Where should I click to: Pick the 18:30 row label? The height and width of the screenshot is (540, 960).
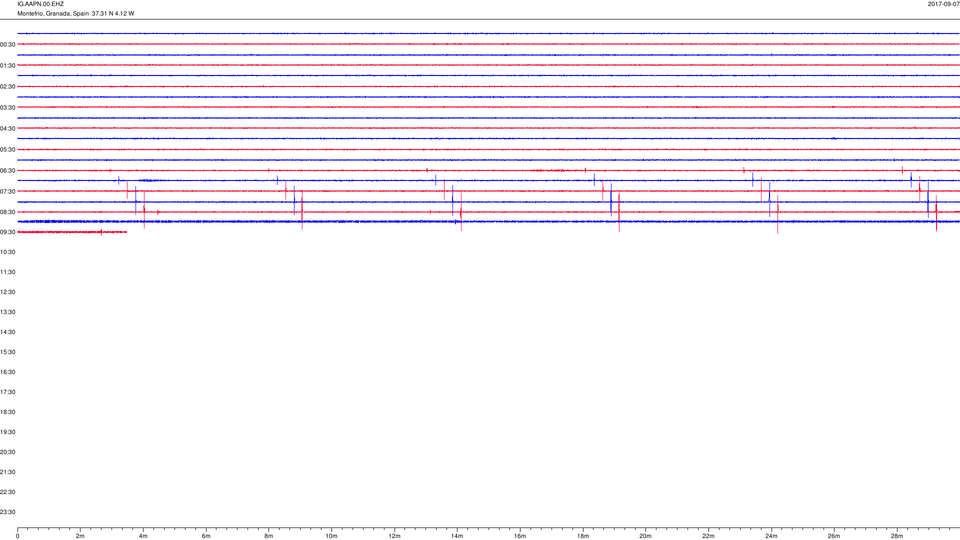coord(7,413)
